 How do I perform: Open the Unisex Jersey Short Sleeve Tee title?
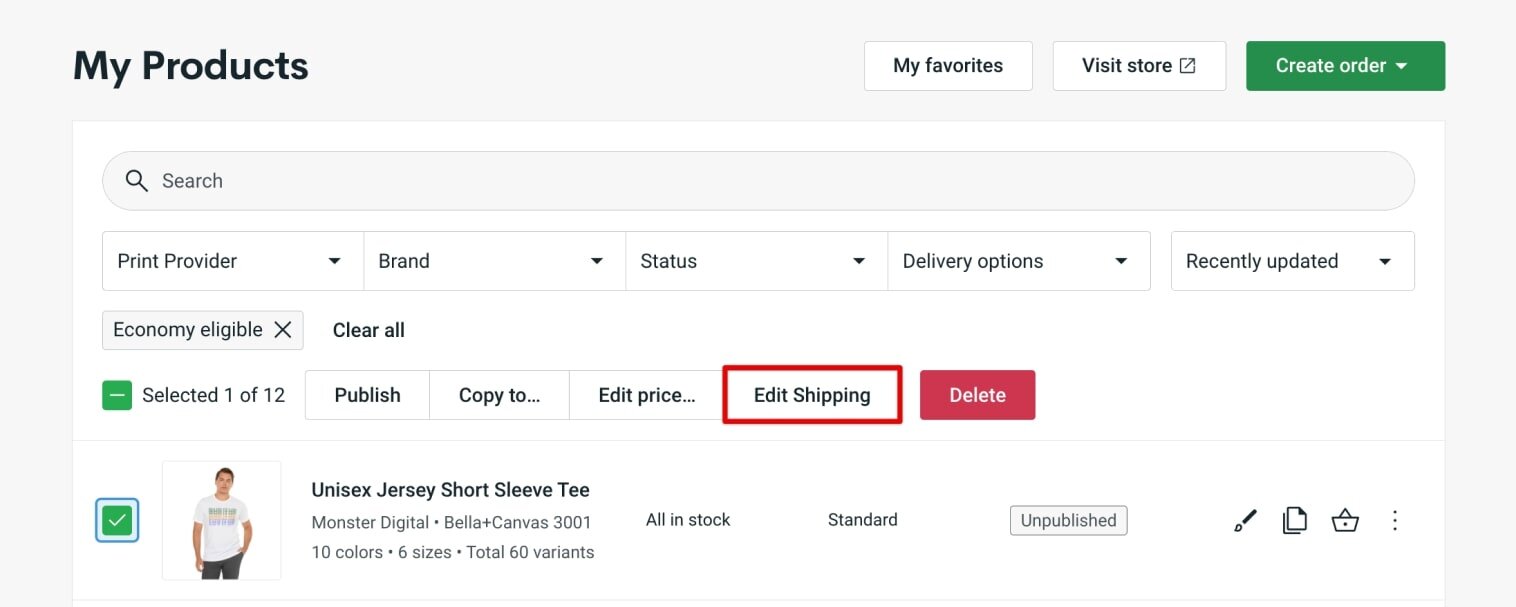tap(450, 490)
